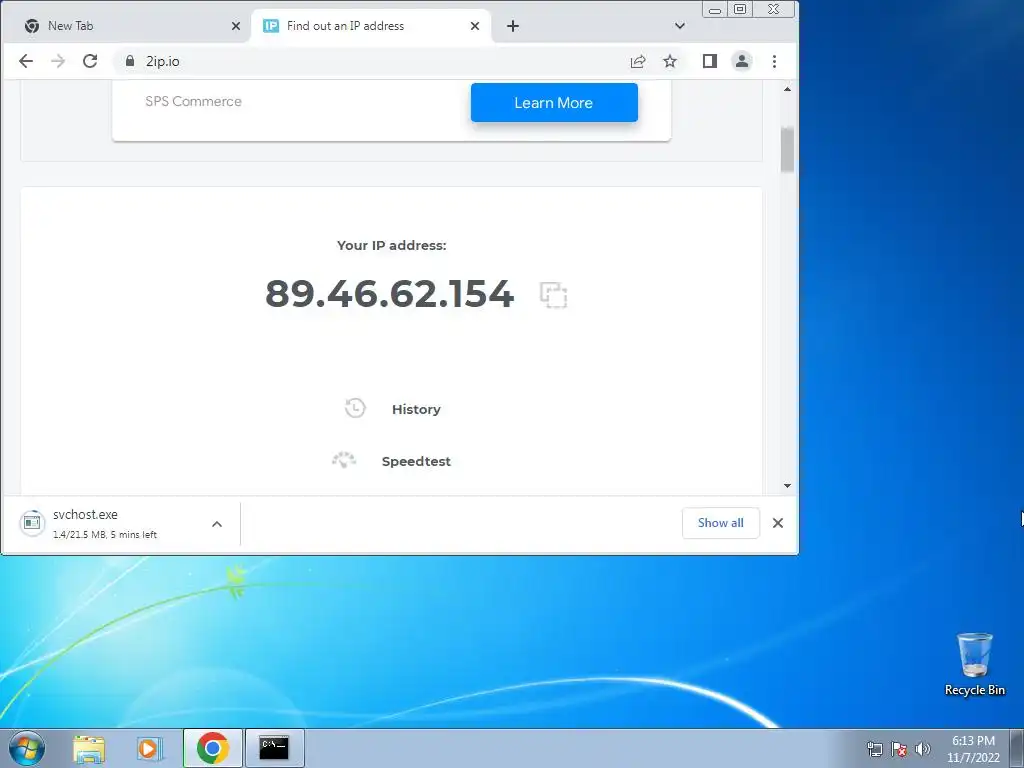Open the Recycle Bin desktop icon

tap(974, 664)
